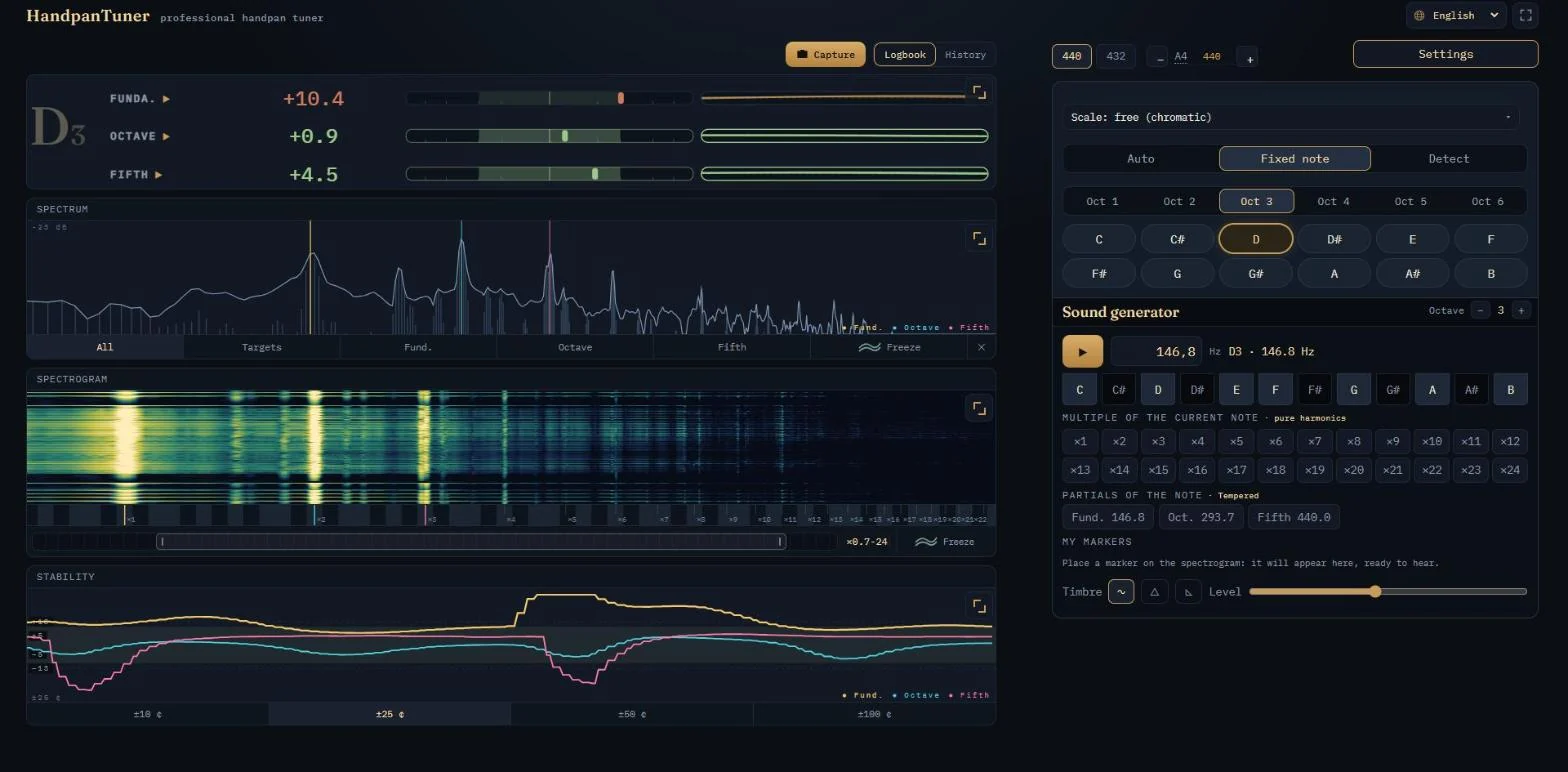Decrease the A4 reference pitch
The height and width of the screenshot is (772, 1568).
1159,58
